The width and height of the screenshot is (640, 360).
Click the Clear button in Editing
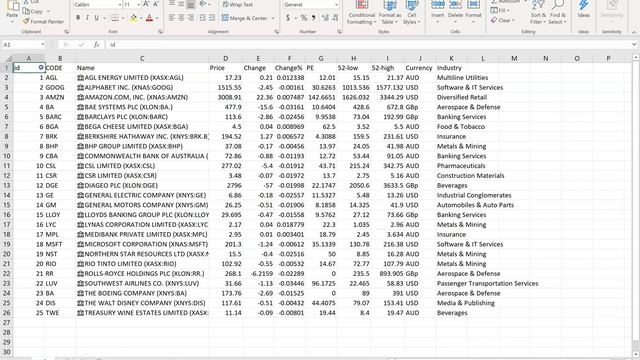[502, 20]
